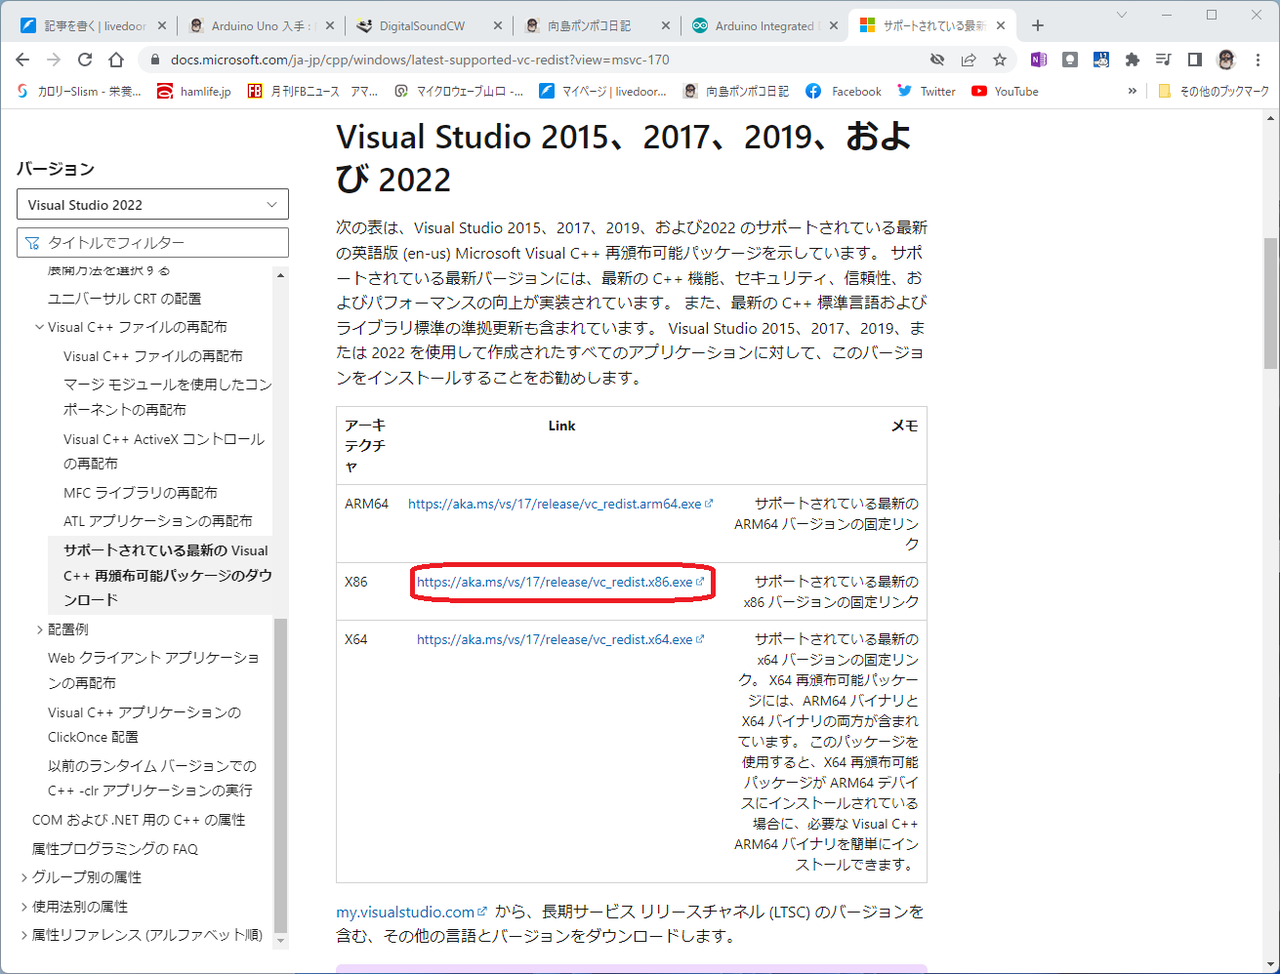Image resolution: width=1280 pixels, height=974 pixels.
Task: Open the 月刊FBニュース bookmark
Action: click(312, 91)
